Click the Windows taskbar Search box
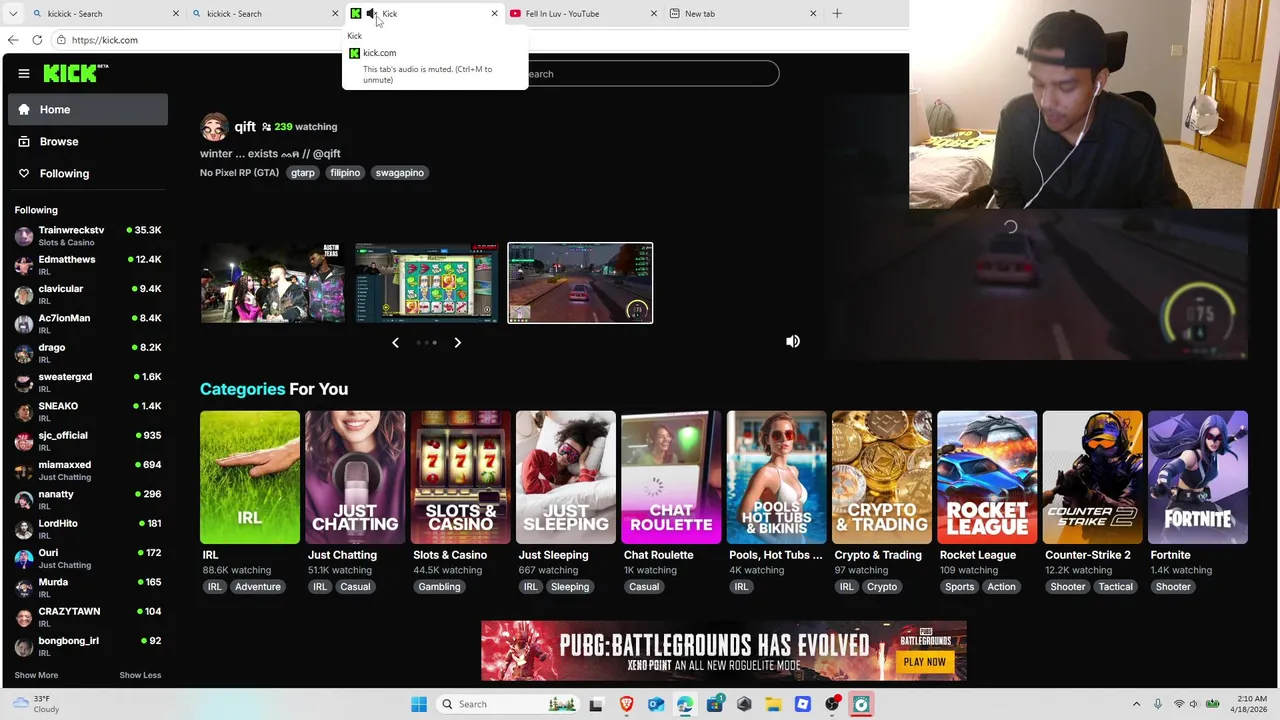This screenshot has height=720, width=1280. click(510, 704)
